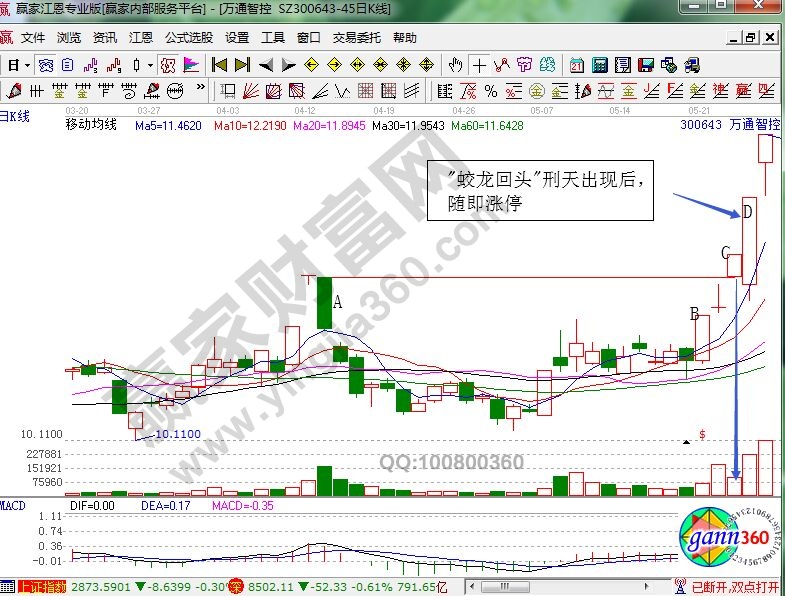Open the 交易委托 menu

[356, 38]
